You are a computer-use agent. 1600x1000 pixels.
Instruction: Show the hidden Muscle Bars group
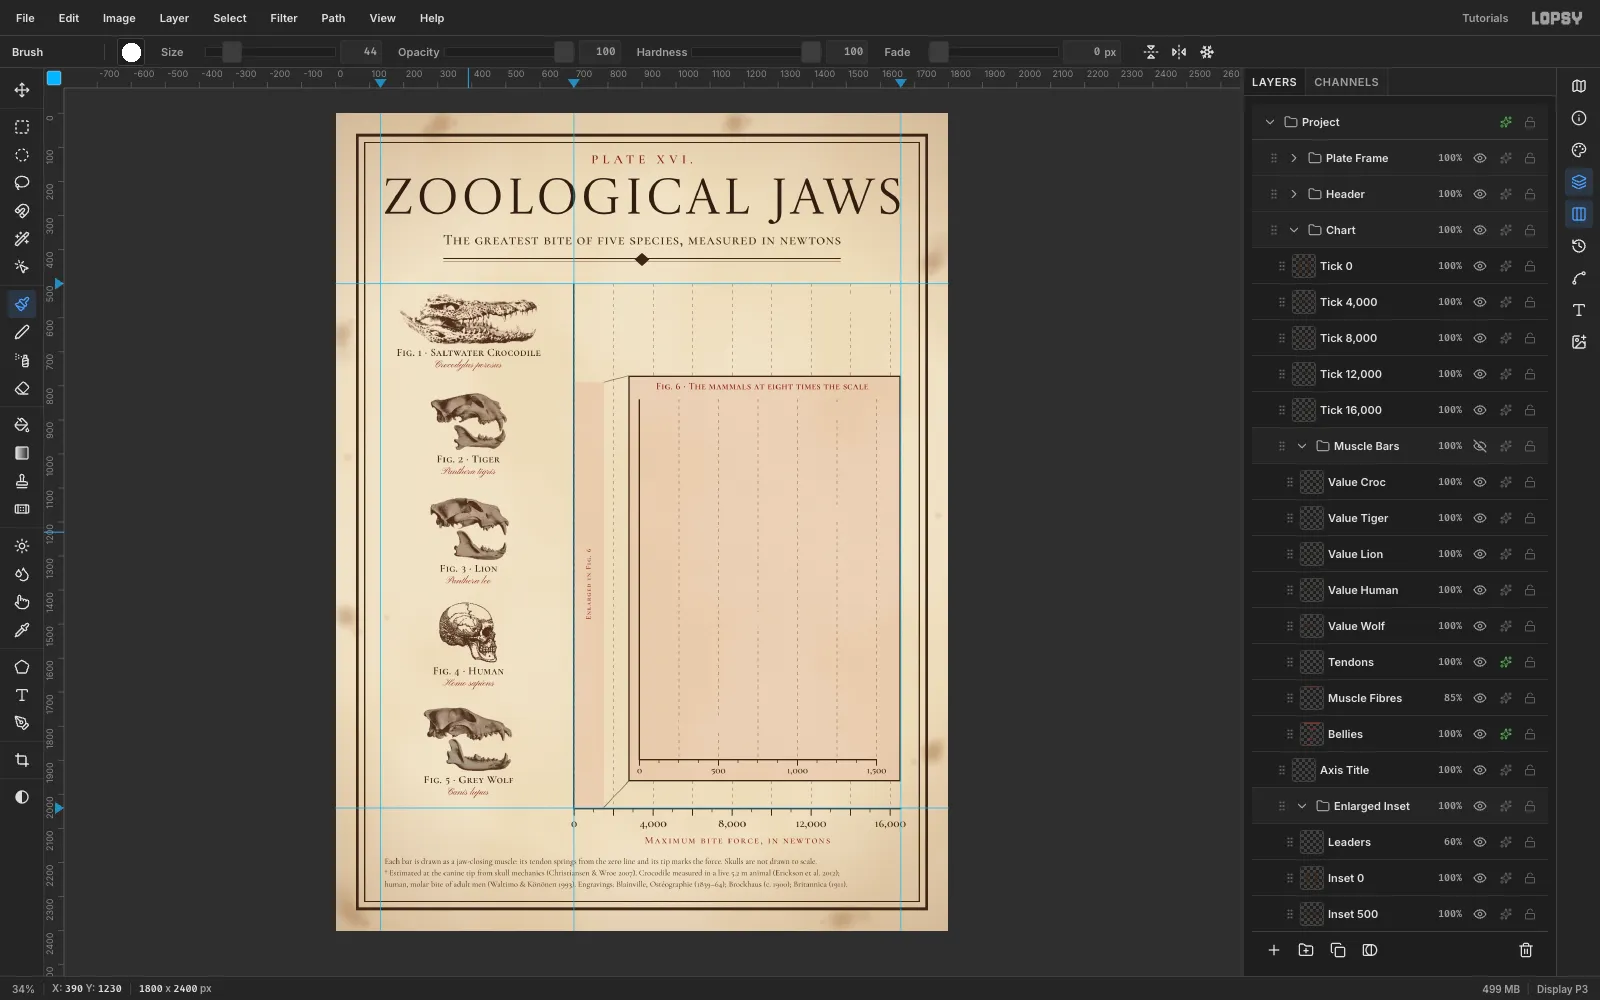(1480, 446)
